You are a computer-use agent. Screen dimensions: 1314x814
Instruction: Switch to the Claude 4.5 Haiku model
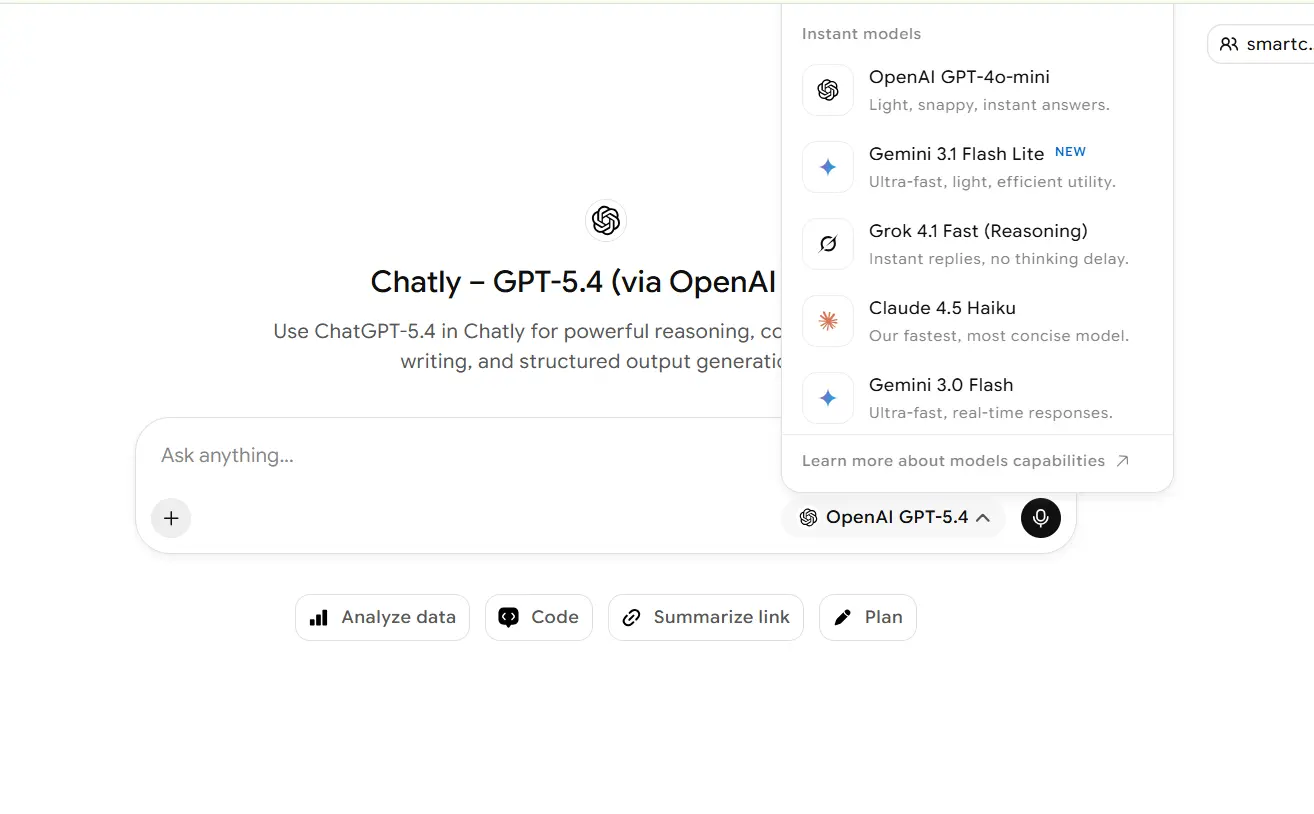(x=977, y=321)
